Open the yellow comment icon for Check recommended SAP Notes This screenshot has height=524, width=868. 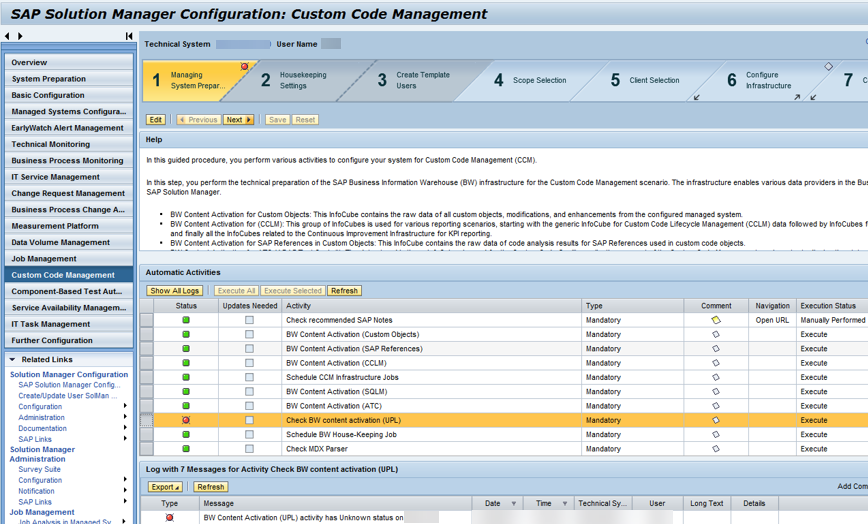pos(716,320)
